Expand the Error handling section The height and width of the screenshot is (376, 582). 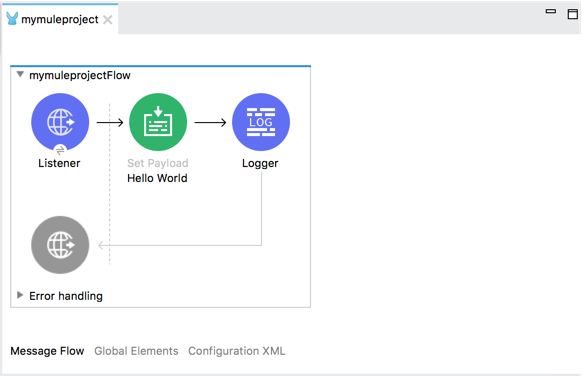(x=20, y=295)
